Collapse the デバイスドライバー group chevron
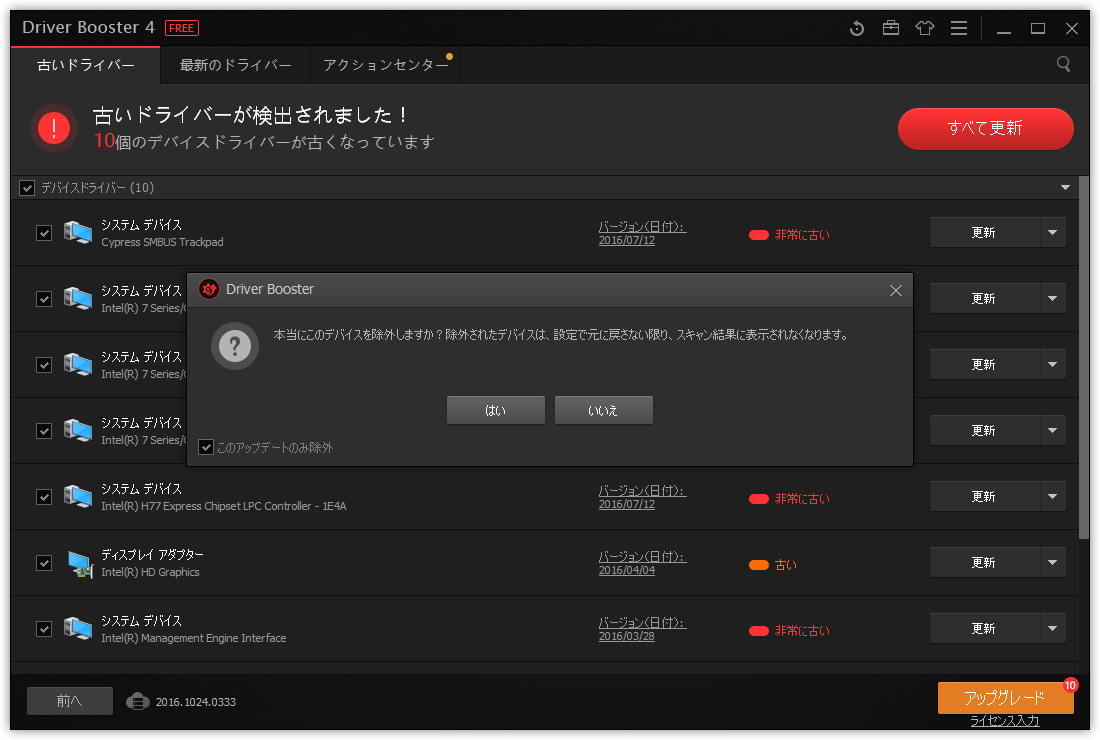This screenshot has width=1100, height=740. (x=1064, y=187)
